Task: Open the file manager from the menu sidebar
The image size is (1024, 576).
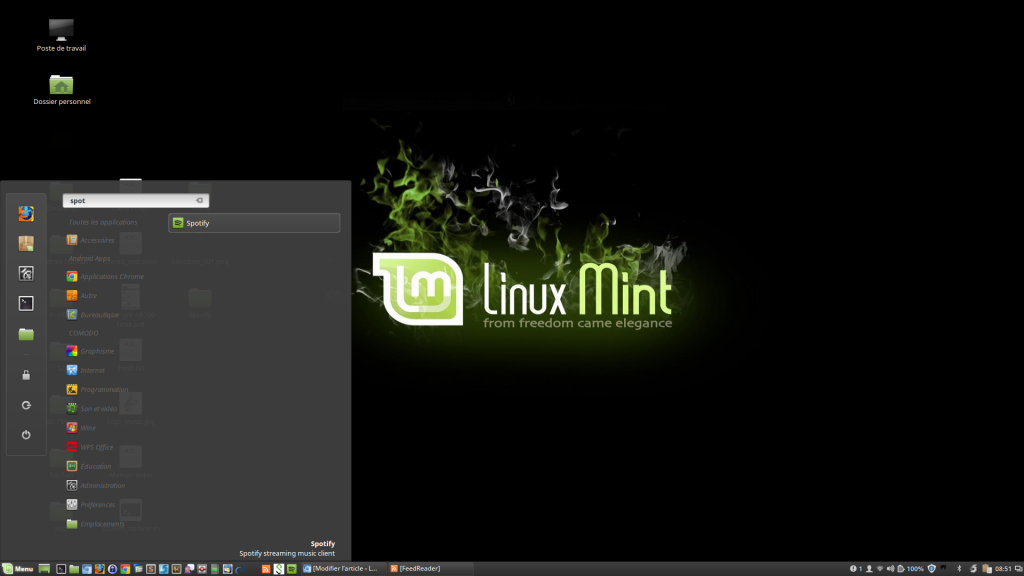Action: (25, 333)
